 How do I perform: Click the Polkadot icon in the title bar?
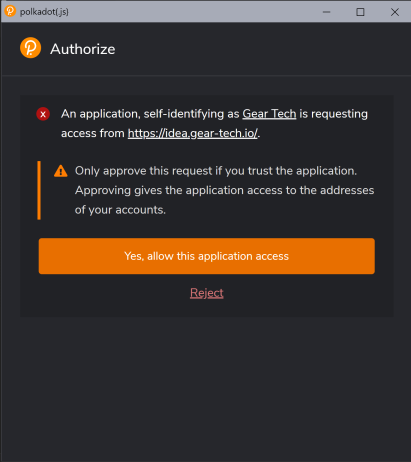(10, 11)
